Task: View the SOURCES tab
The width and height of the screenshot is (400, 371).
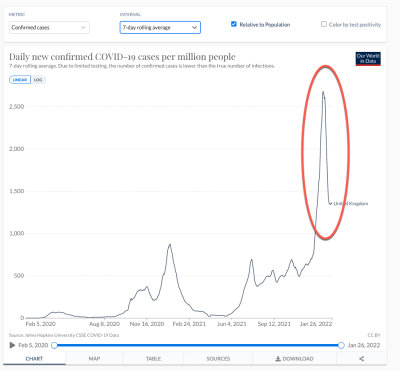Action: coord(218,359)
